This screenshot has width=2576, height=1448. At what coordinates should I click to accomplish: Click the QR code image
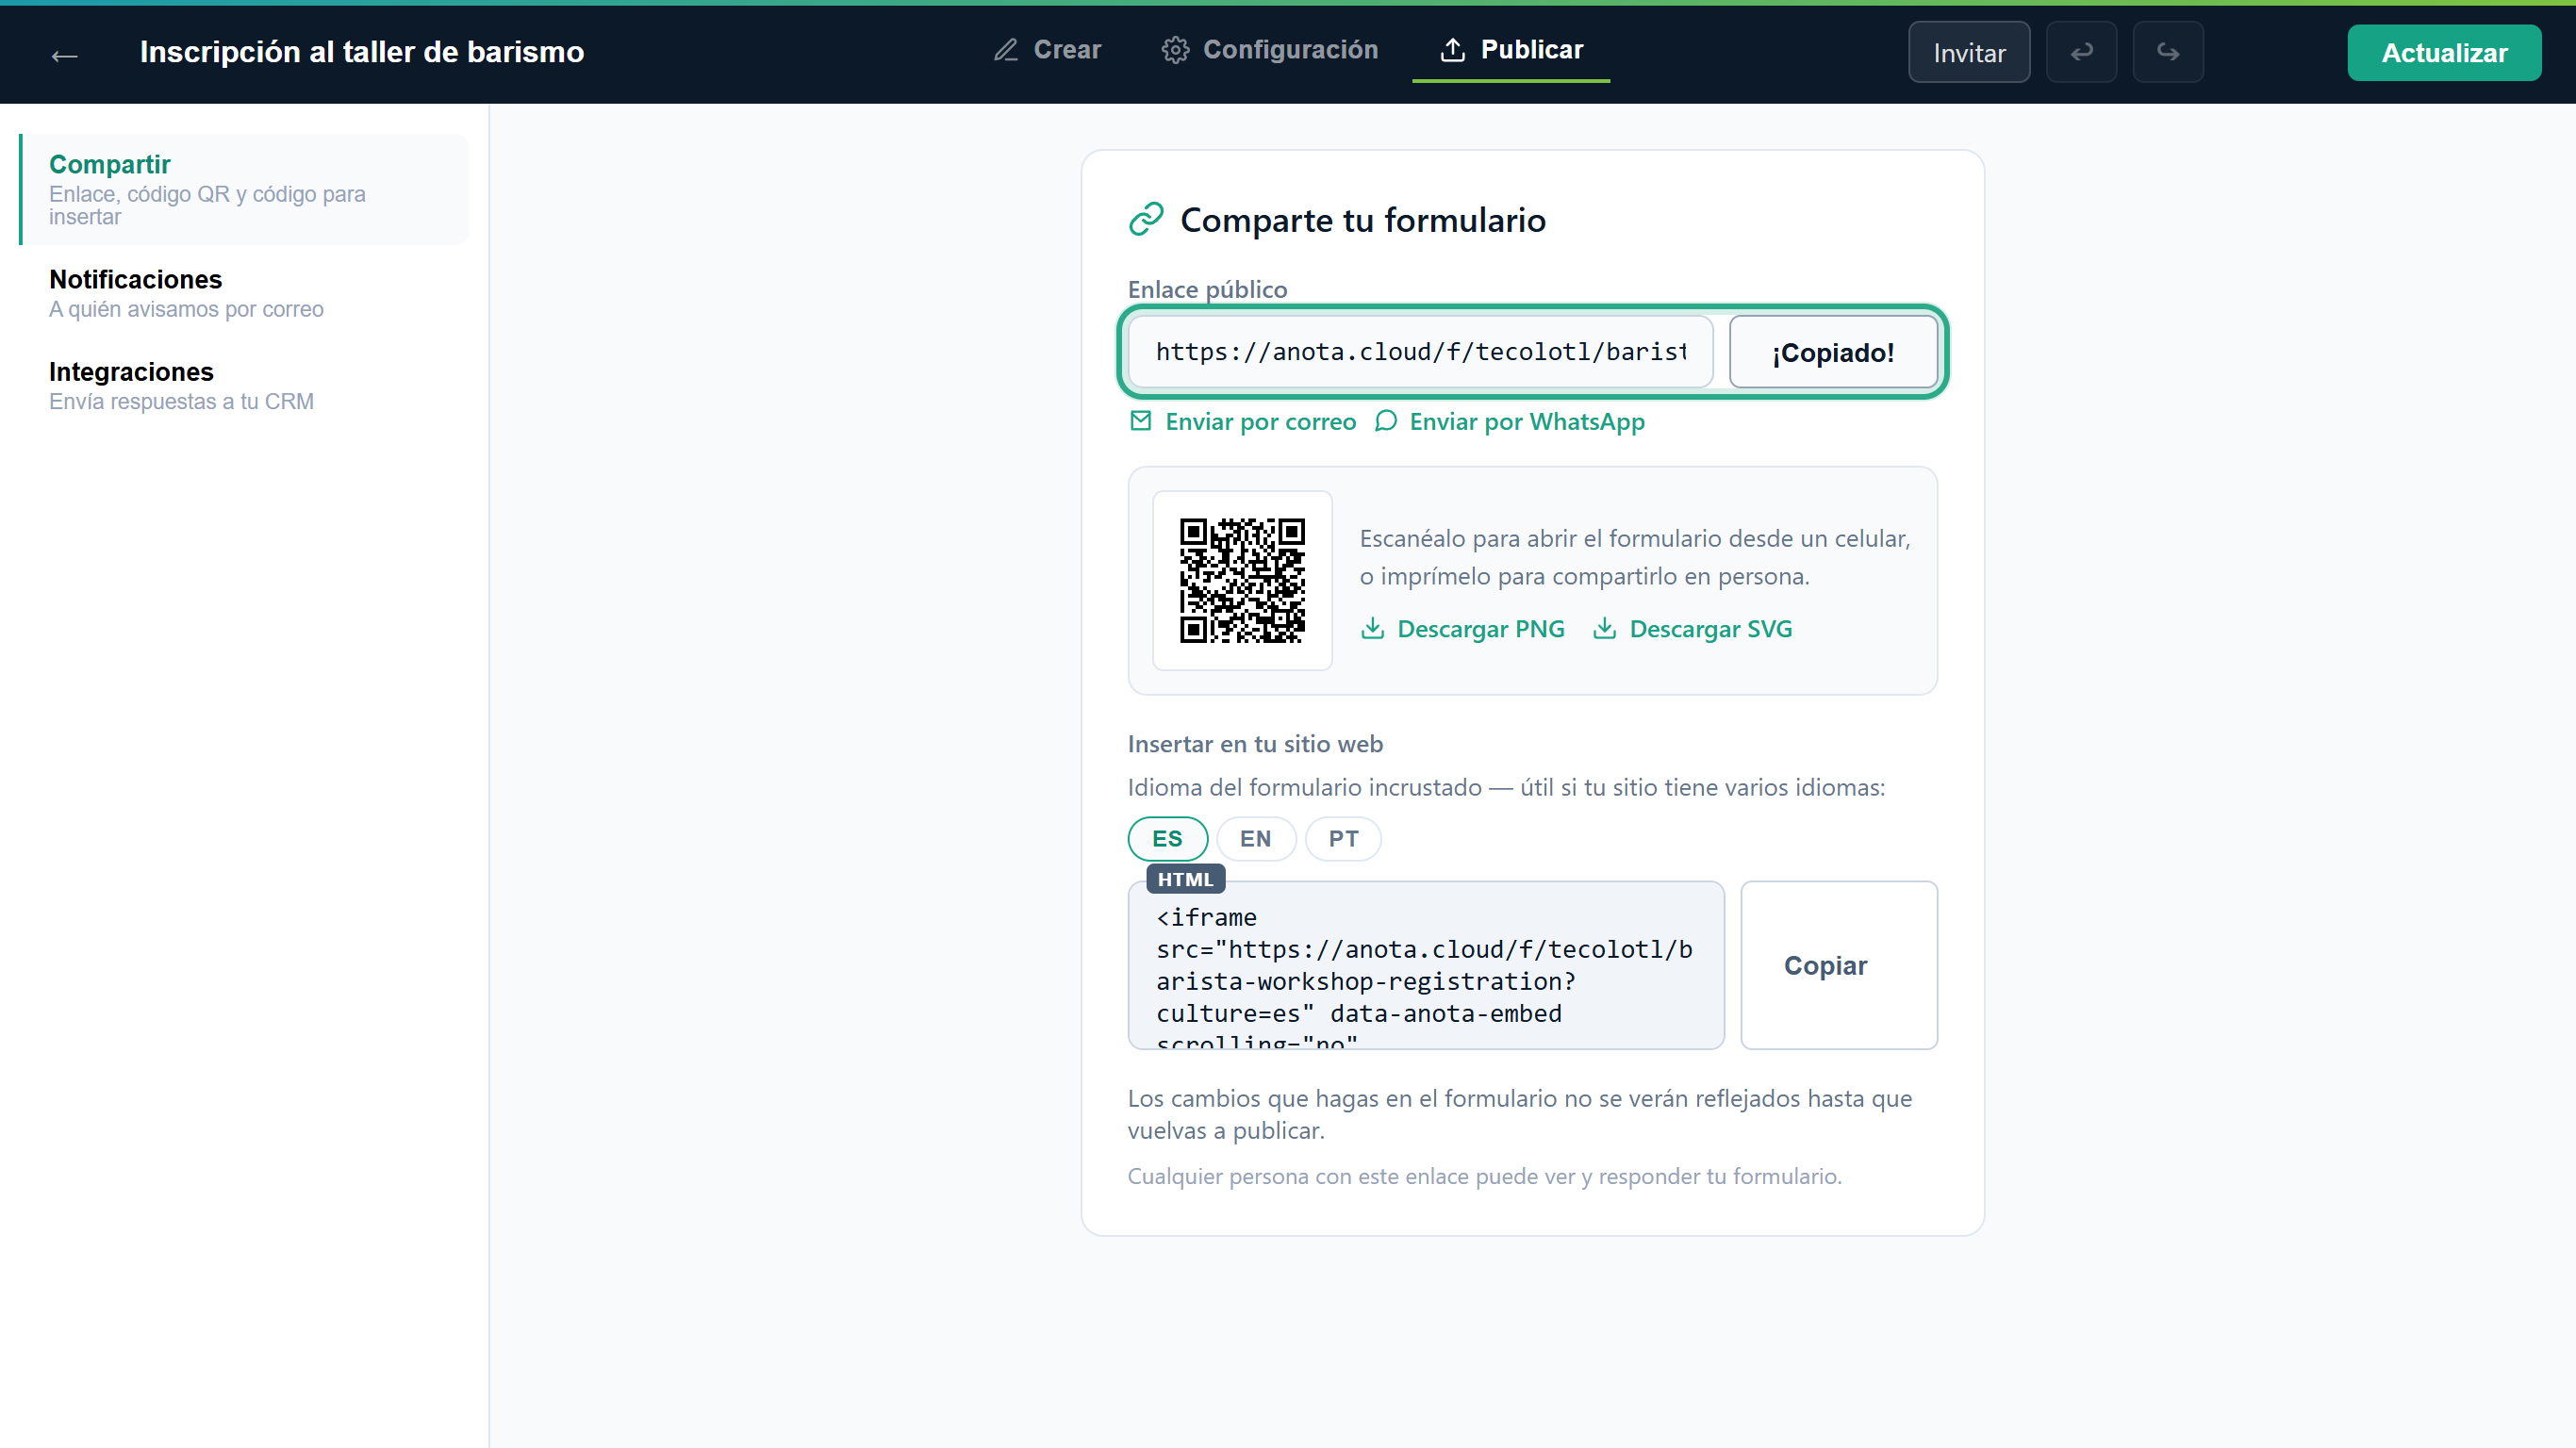click(1242, 580)
